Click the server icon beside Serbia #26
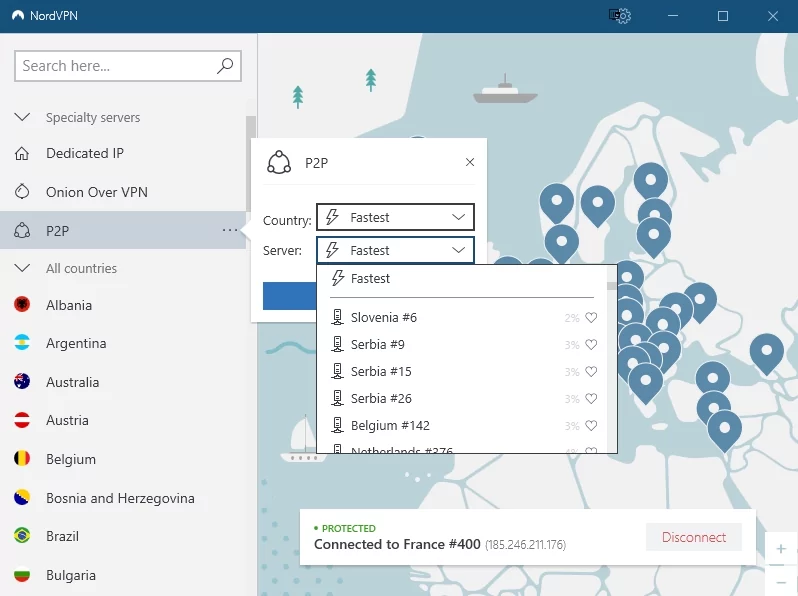The height and width of the screenshot is (596, 798). tap(337, 398)
